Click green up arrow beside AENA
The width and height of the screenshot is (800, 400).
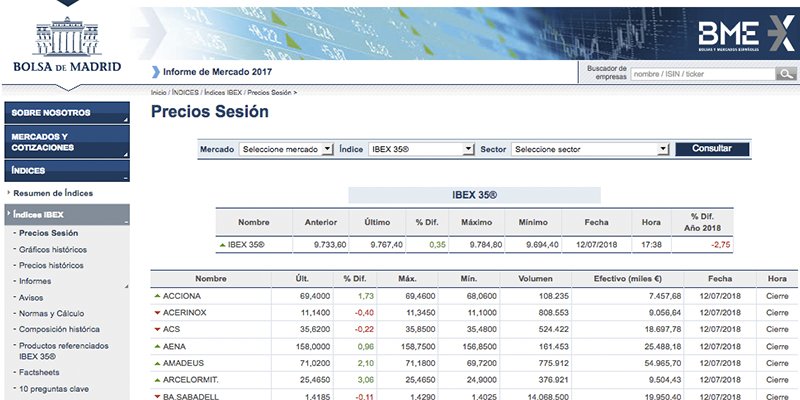(x=157, y=346)
